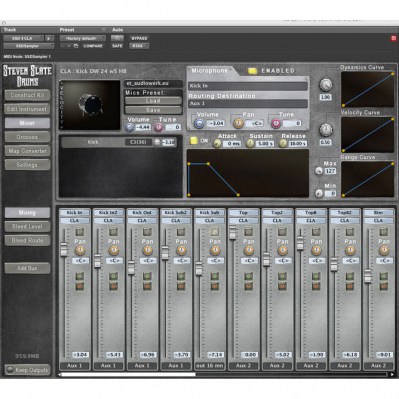
Task: Click the Btm channel Pan knob
Action: [384, 250]
